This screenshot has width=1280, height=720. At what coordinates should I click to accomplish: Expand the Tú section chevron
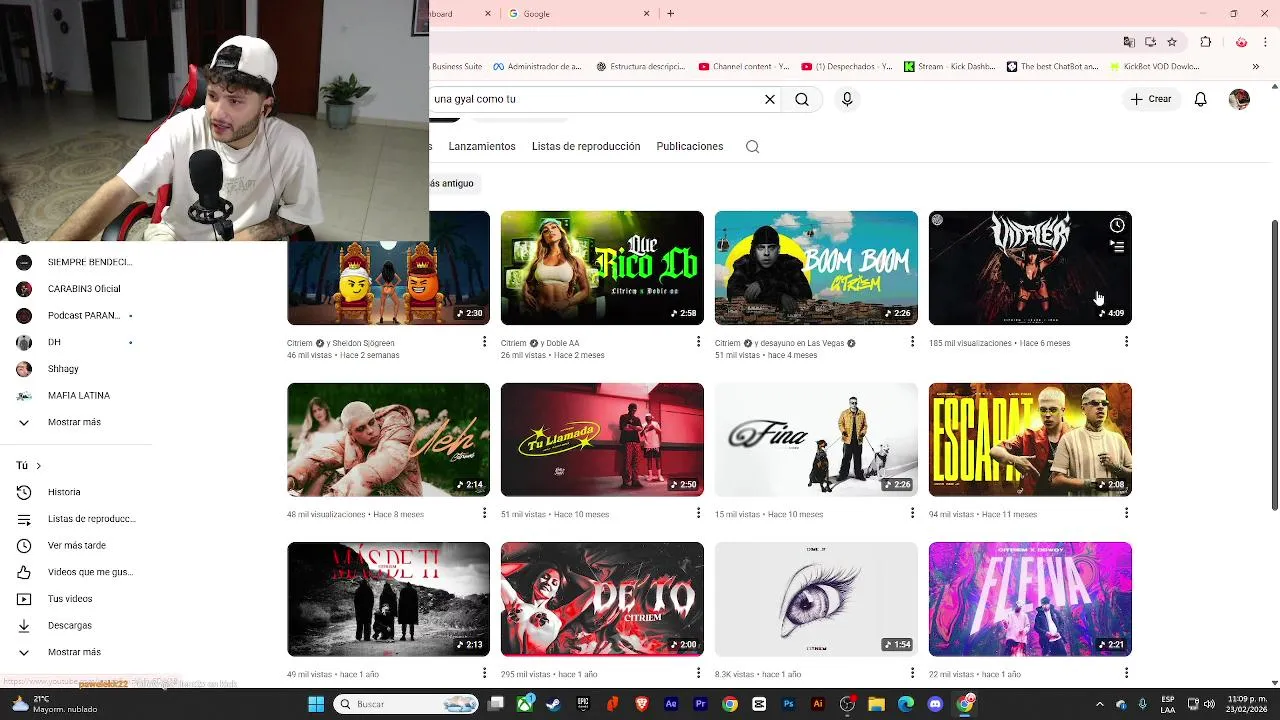[39, 465]
